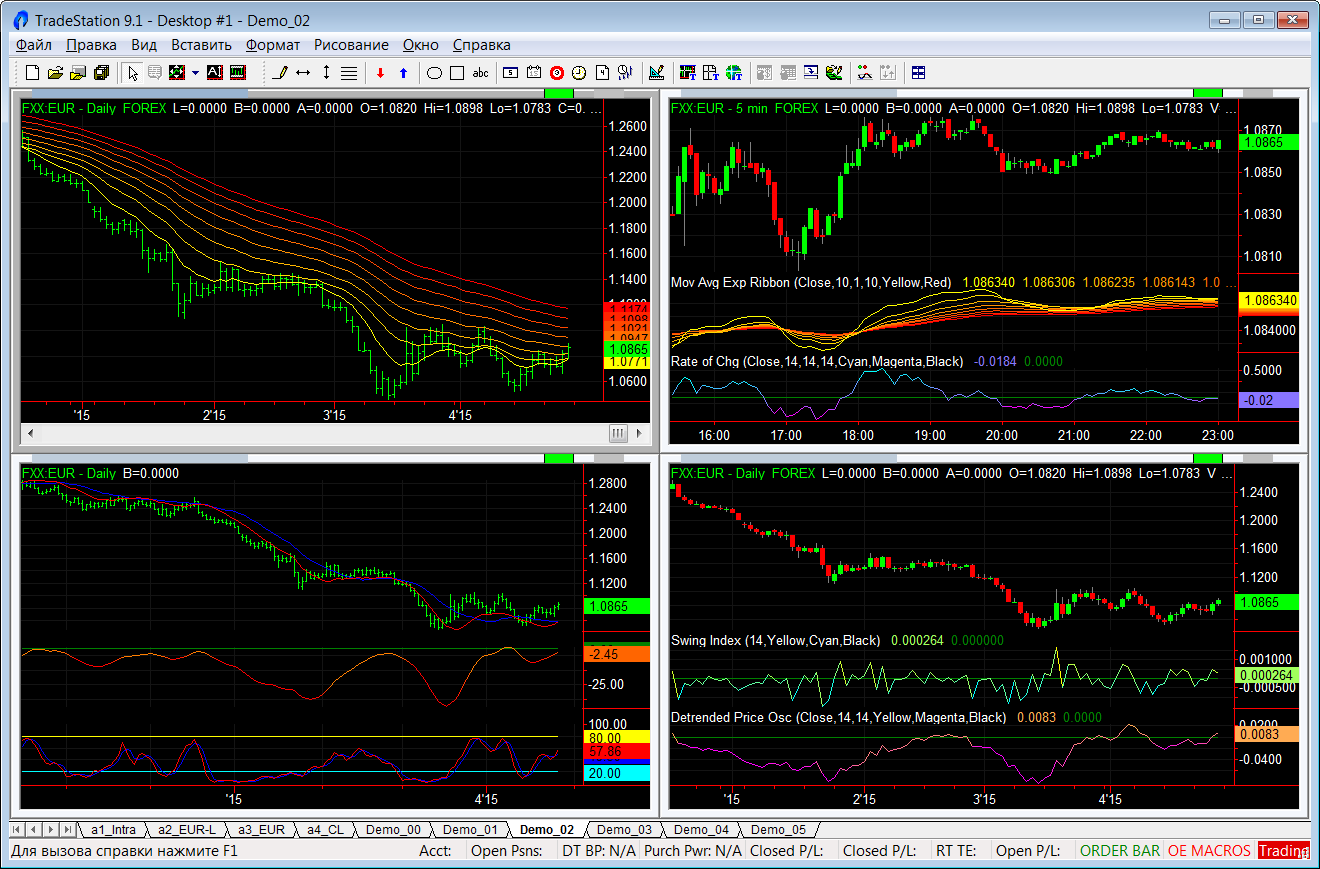Select the parallel horizontal lines tool
The image size is (1320, 869).
[349, 72]
